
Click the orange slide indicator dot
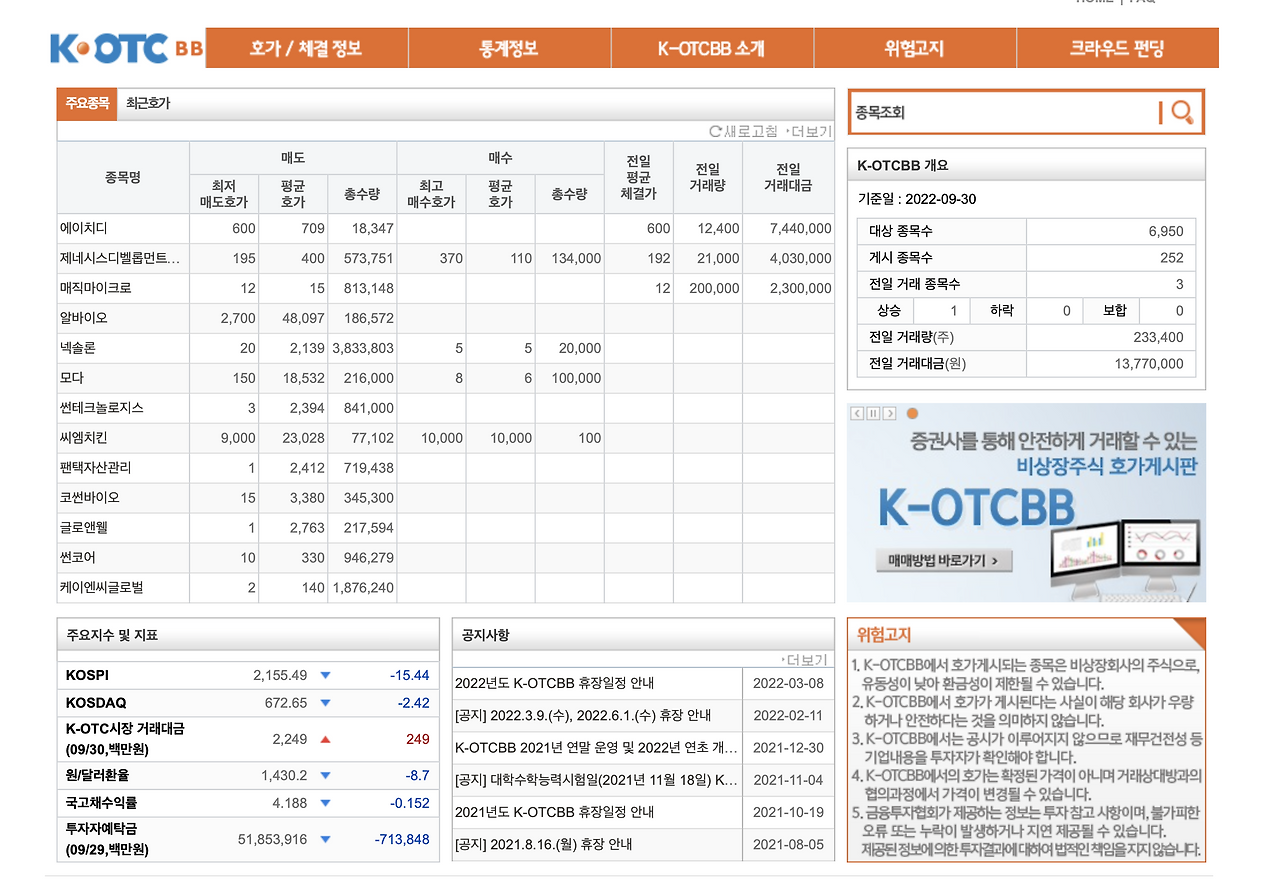pos(913,412)
